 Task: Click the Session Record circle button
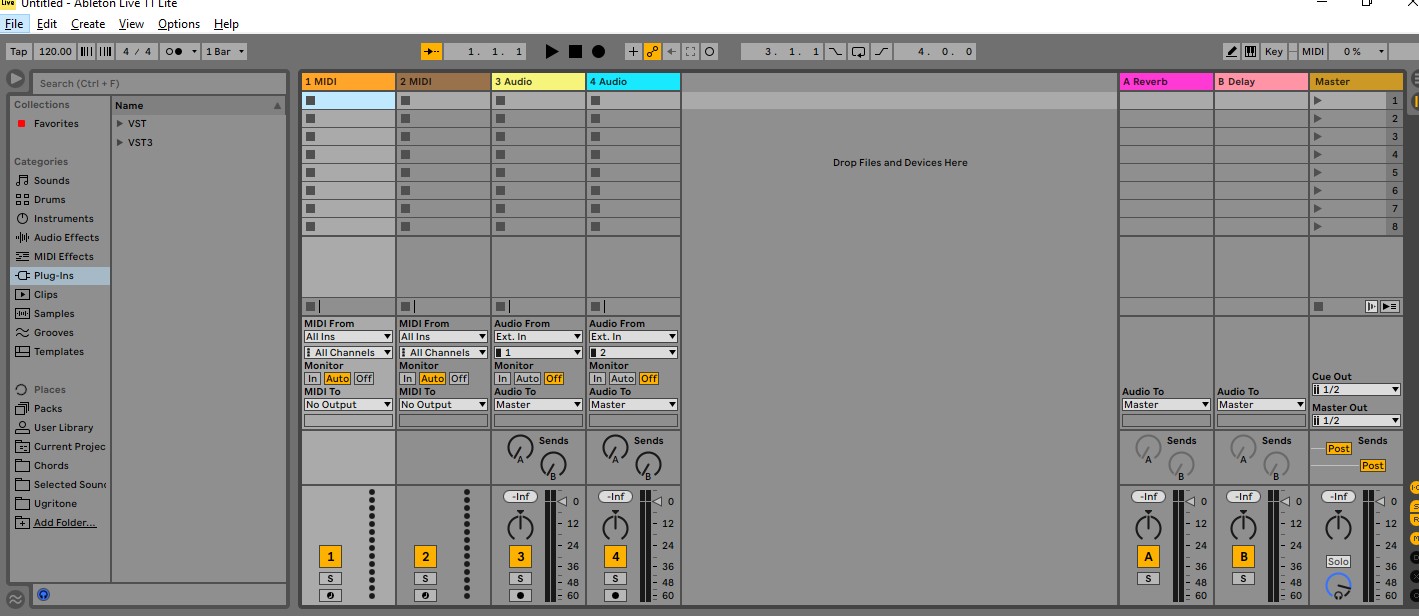click(x=710, y=51)
